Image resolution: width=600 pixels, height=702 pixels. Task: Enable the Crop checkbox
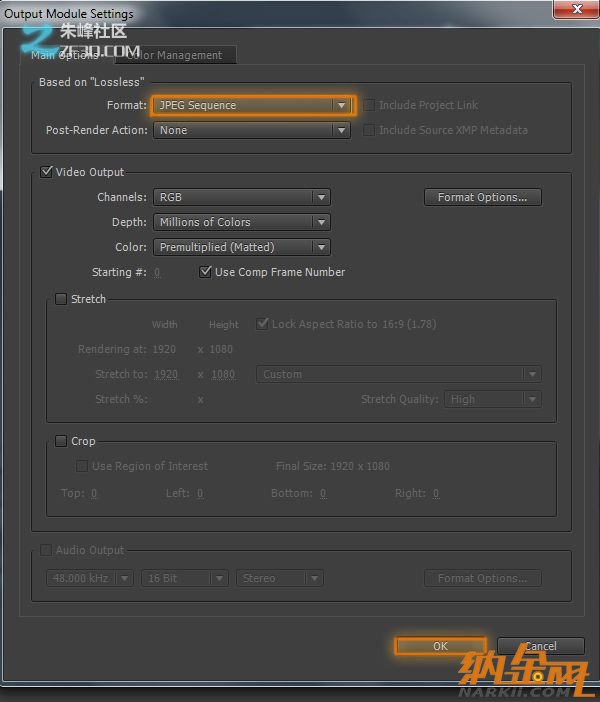pyautogui.click(x=61, y=441)
